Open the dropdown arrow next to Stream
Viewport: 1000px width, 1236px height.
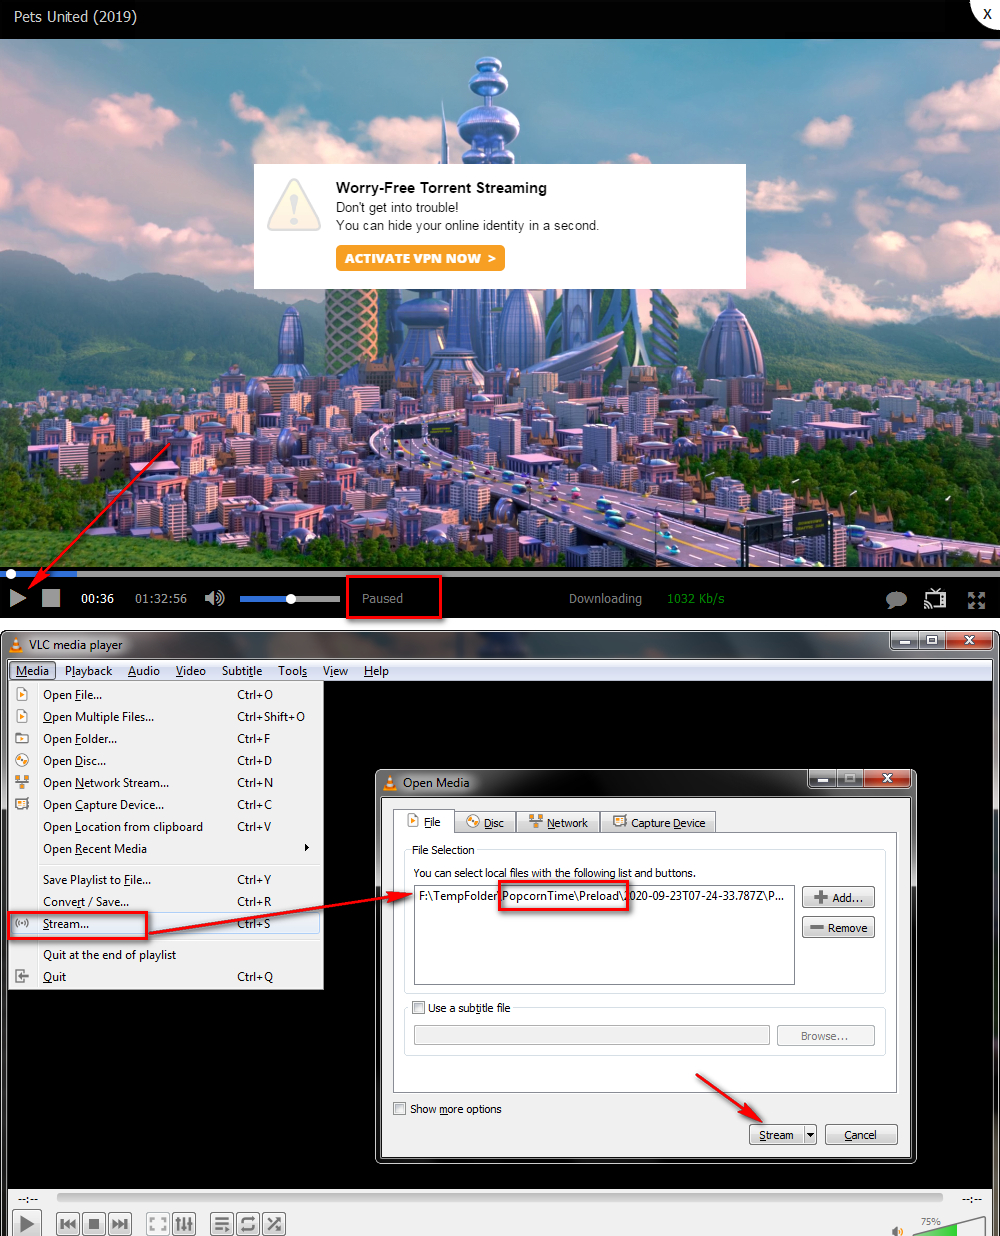(810, 1135)
